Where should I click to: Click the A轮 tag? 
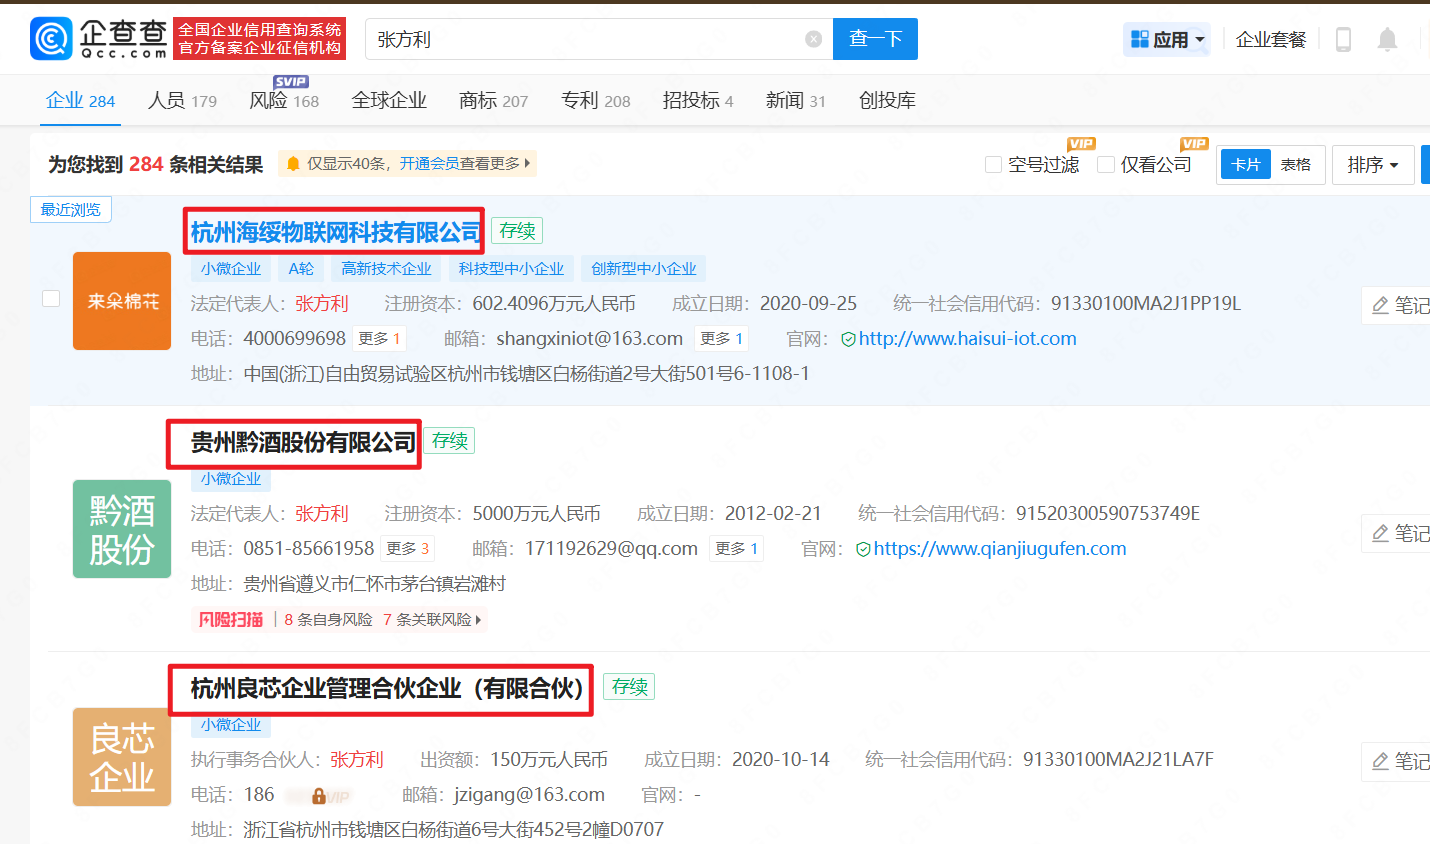(301, 268)
